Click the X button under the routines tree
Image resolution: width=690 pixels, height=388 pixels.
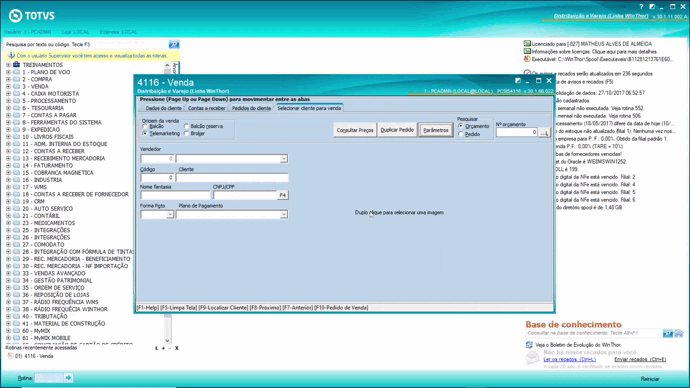pos(177,348)
